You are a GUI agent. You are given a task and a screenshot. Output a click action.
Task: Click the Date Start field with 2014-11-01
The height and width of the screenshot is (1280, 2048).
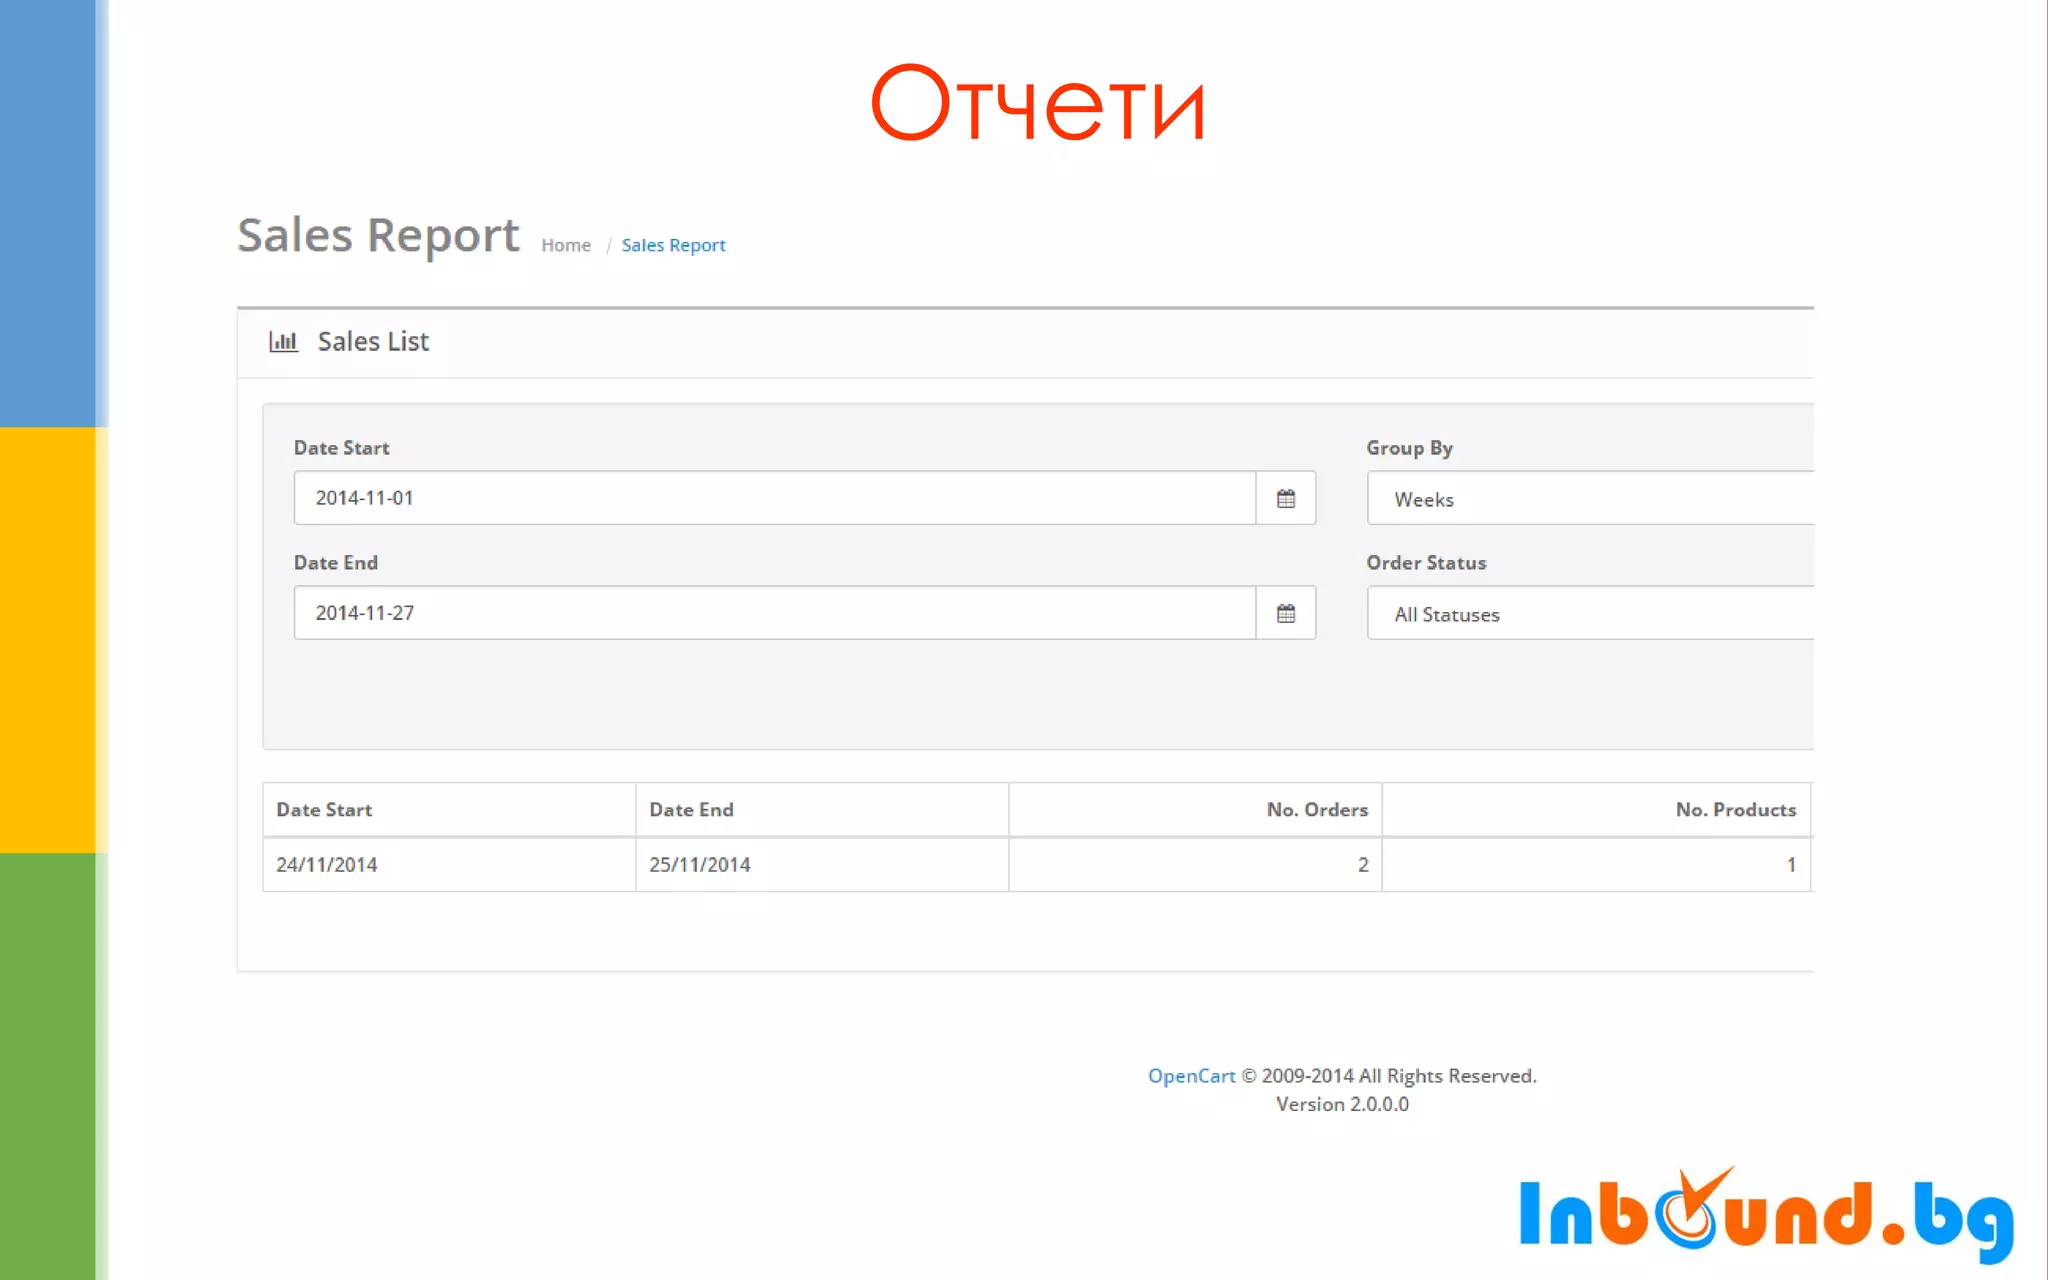coord(775,498)
